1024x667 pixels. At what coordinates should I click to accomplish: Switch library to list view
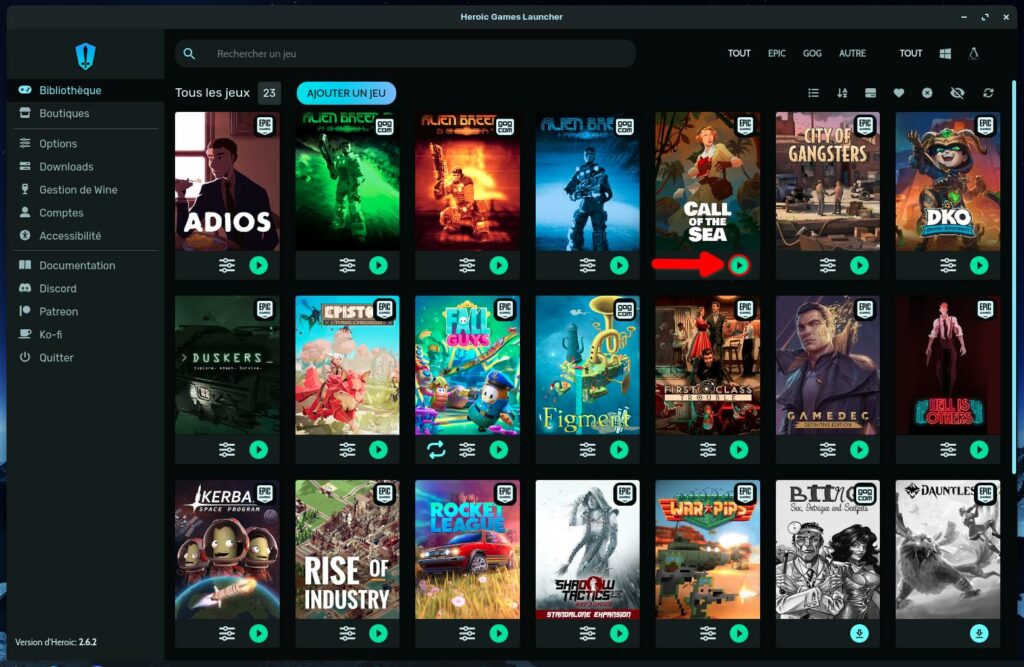[x=813, y=93]
